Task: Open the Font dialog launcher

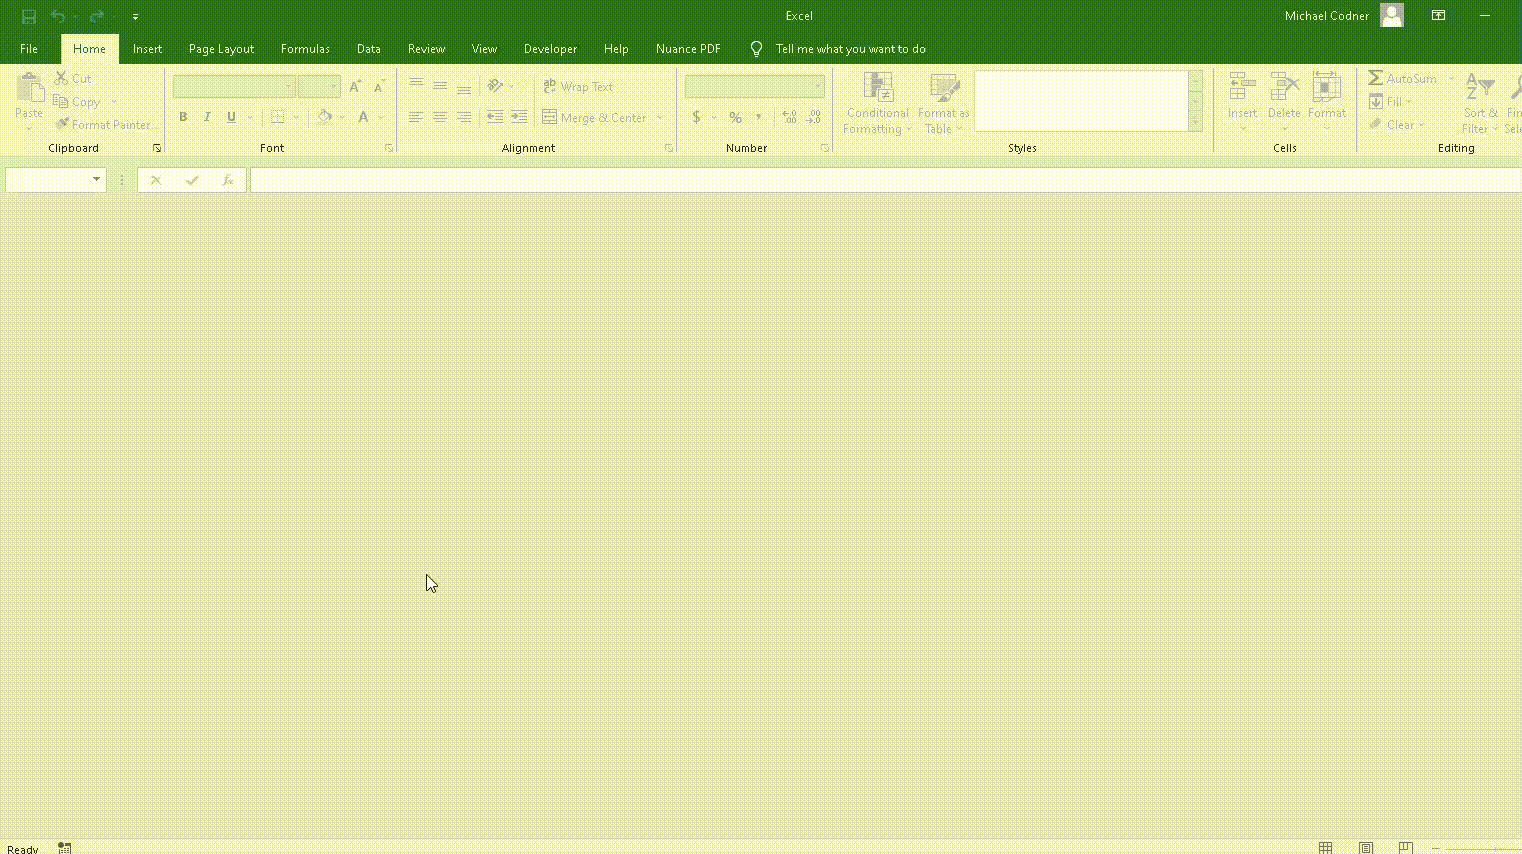Action: 389,148
